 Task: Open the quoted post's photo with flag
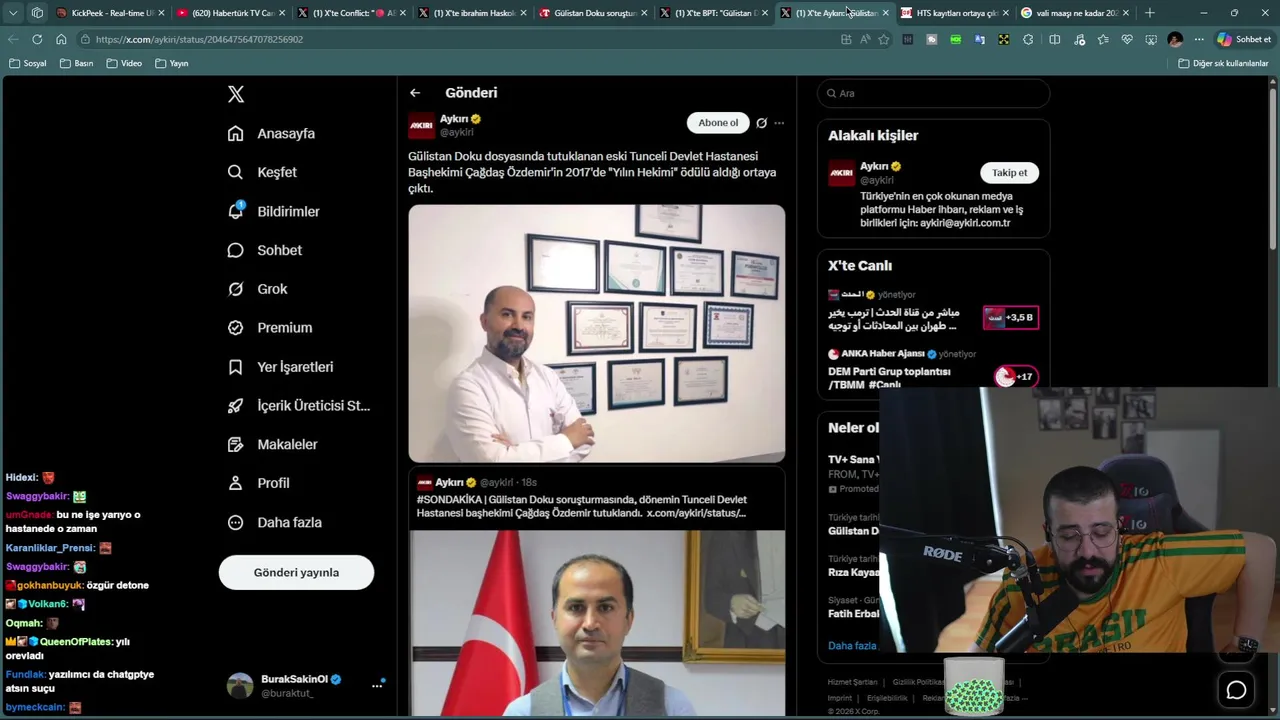click(596, 623)
